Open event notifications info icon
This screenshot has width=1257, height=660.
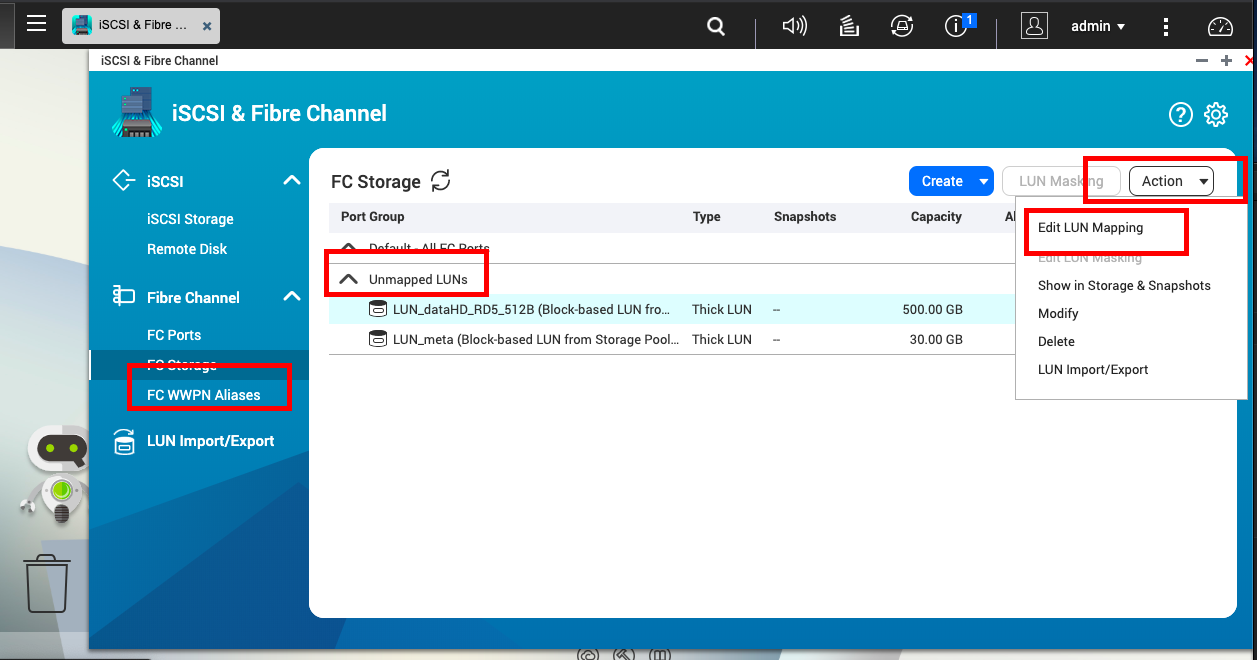pos(958,26)
